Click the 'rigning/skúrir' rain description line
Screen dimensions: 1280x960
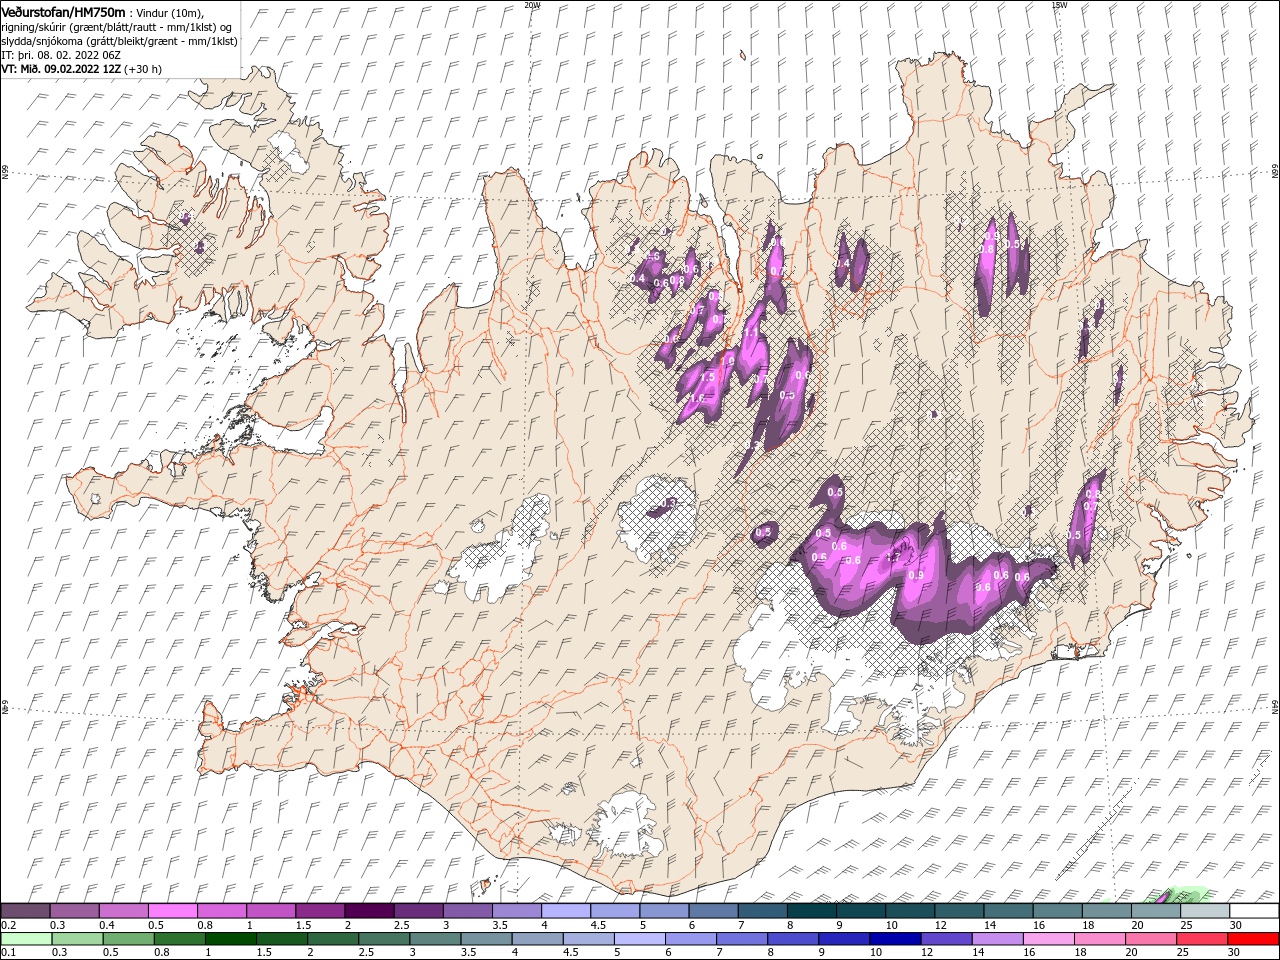(x=116, y=27)
